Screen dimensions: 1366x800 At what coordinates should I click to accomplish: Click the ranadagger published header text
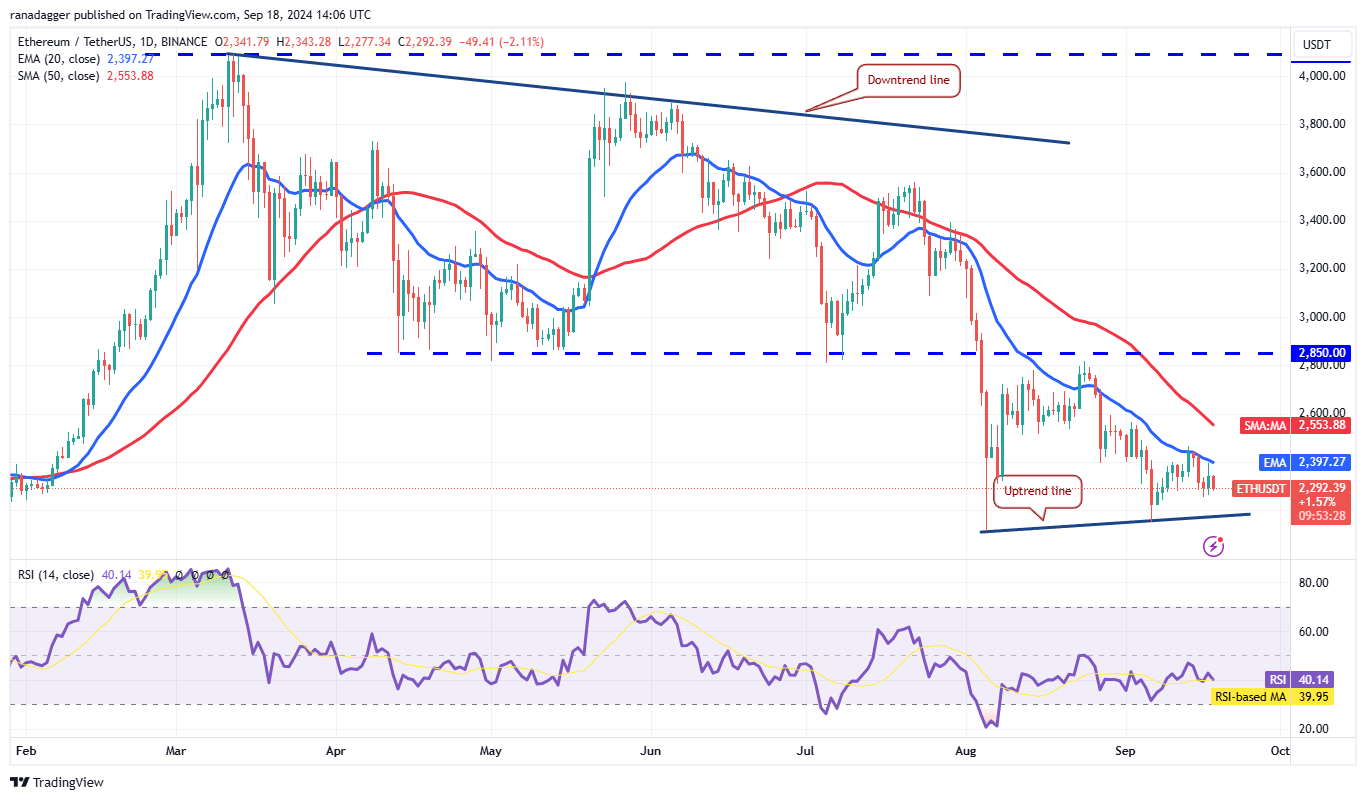(x=190, y=15)
